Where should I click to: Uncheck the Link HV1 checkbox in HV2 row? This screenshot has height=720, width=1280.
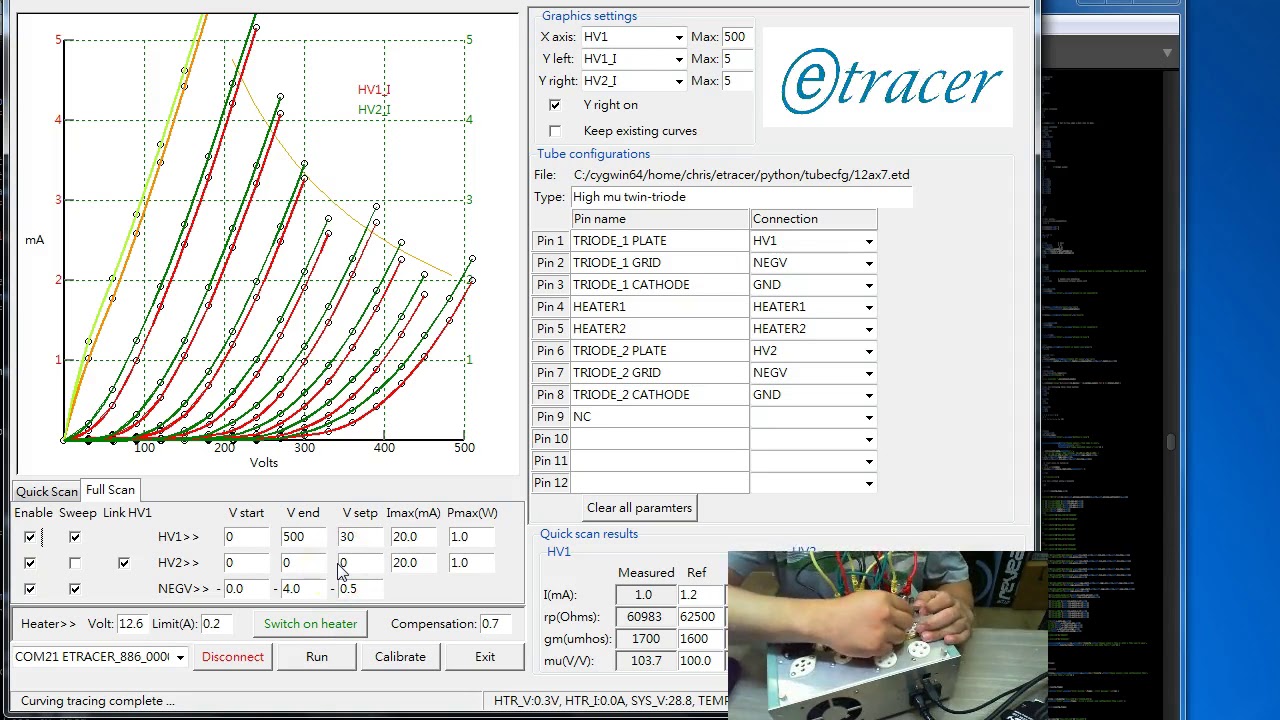tap(124, 563)
